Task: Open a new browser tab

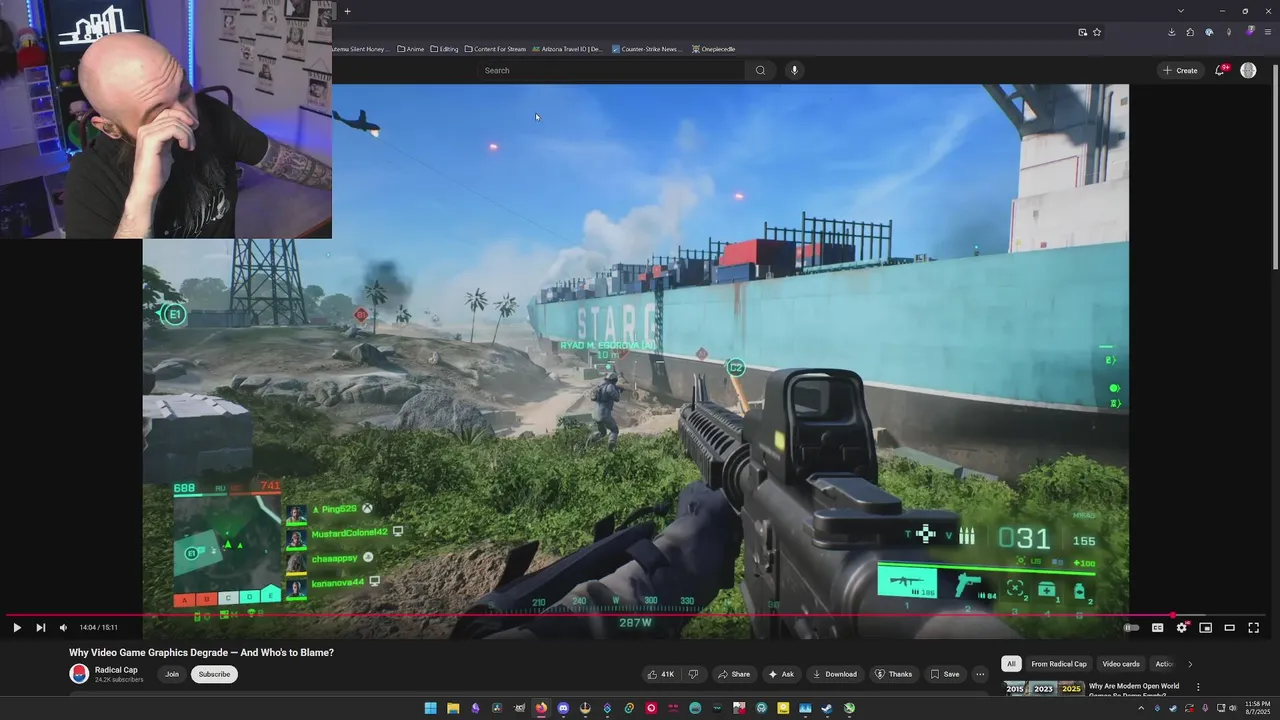Action: [x=347, y=11]
